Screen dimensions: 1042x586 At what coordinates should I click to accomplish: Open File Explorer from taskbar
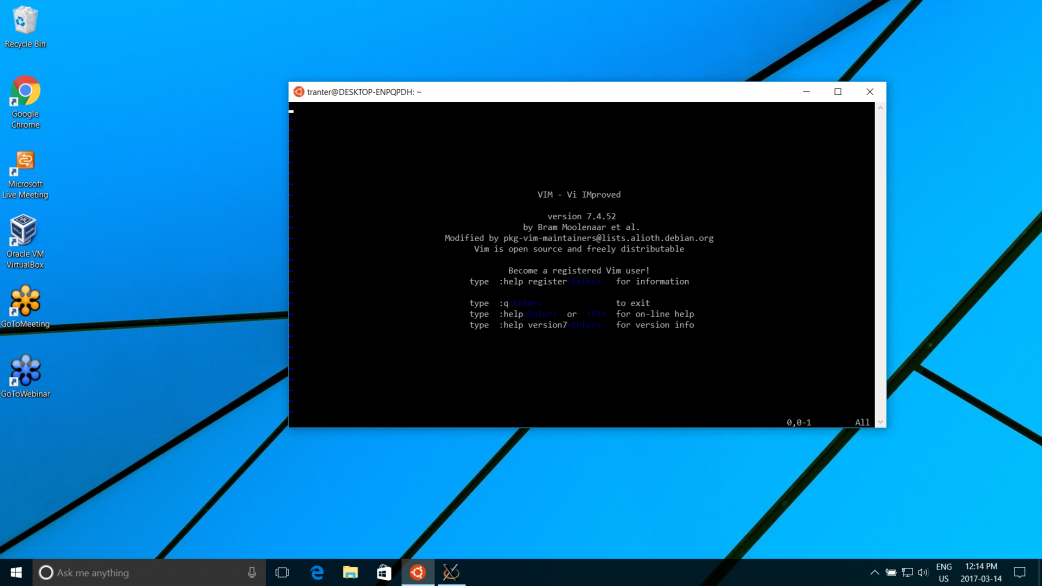click(350, 573)
